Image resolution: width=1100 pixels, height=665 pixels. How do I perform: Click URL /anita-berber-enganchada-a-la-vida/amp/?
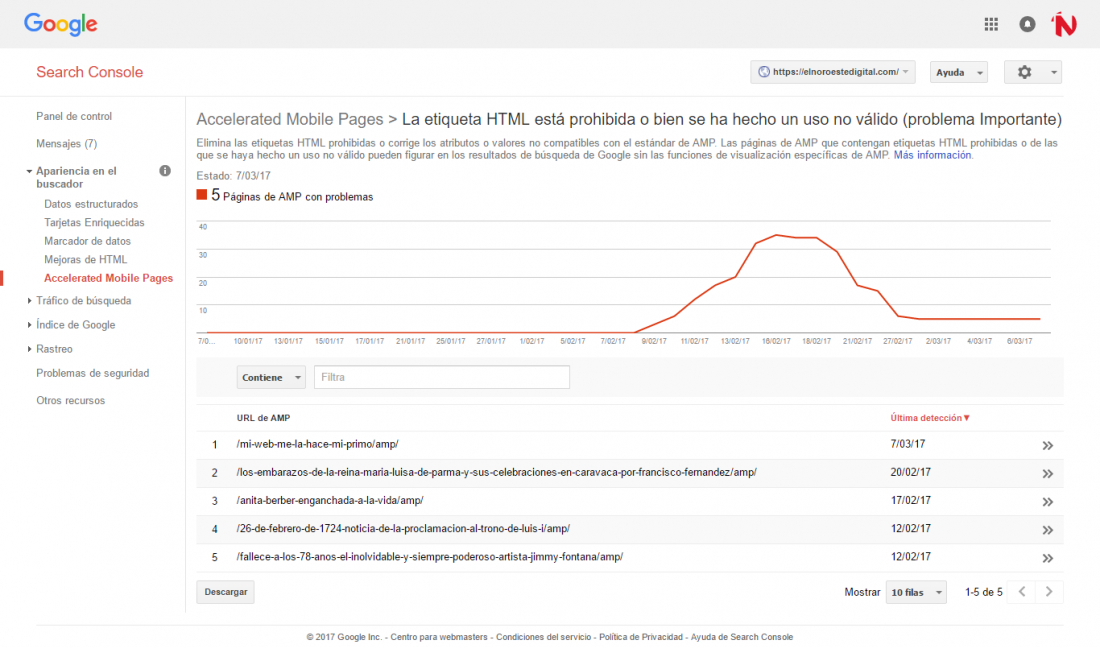(330, 500)
